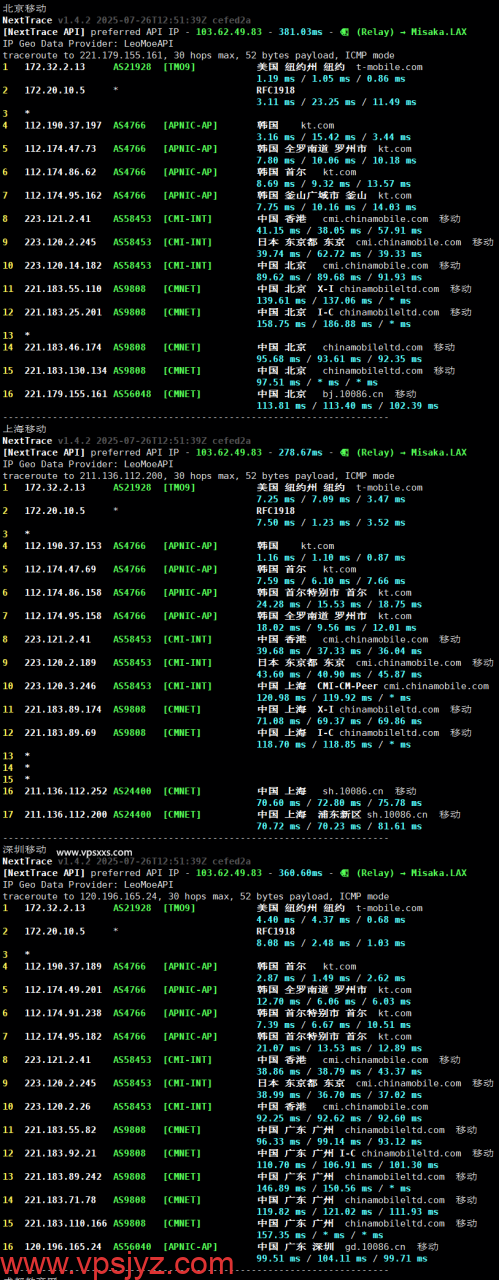The height and width of the screenshot is (1280, 499).
Task: Click IP address 211.136.112.252
Action: [x=66, y=790]
